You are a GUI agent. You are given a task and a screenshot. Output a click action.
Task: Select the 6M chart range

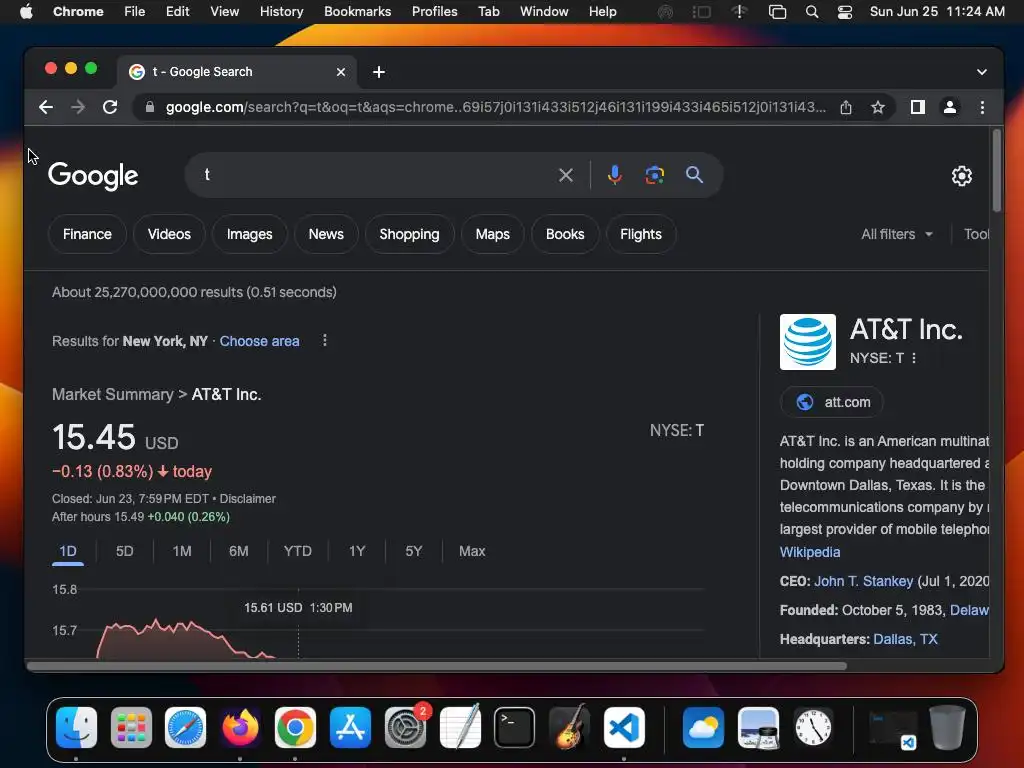point(238,551)
